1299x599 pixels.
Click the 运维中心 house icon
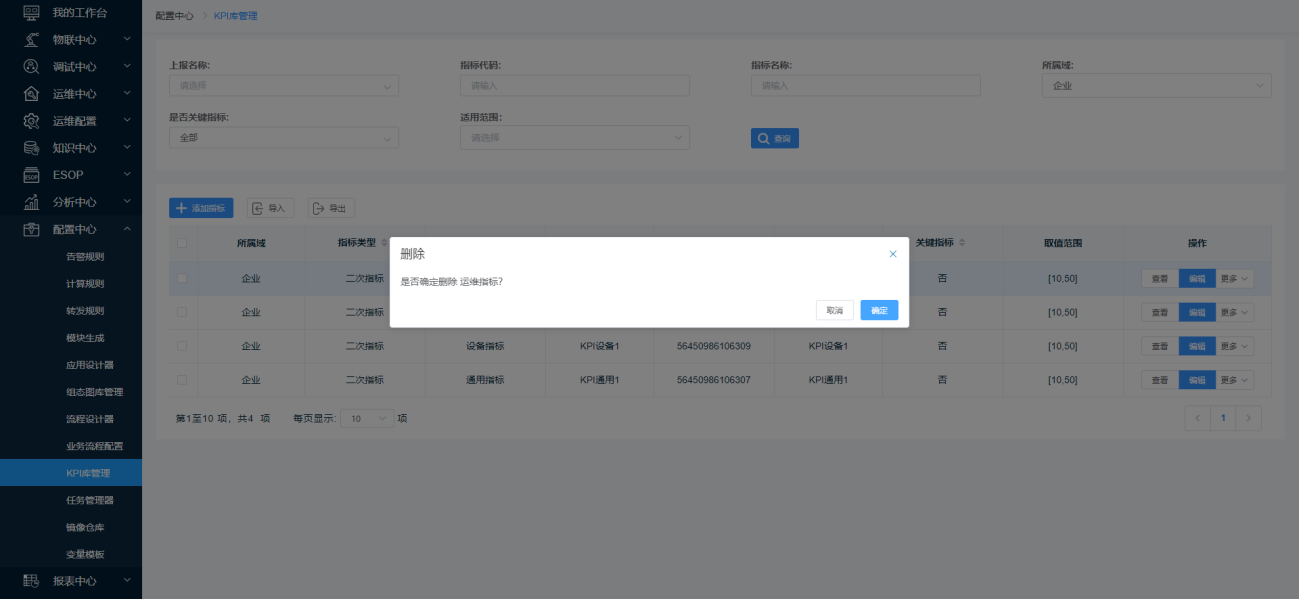31,94
